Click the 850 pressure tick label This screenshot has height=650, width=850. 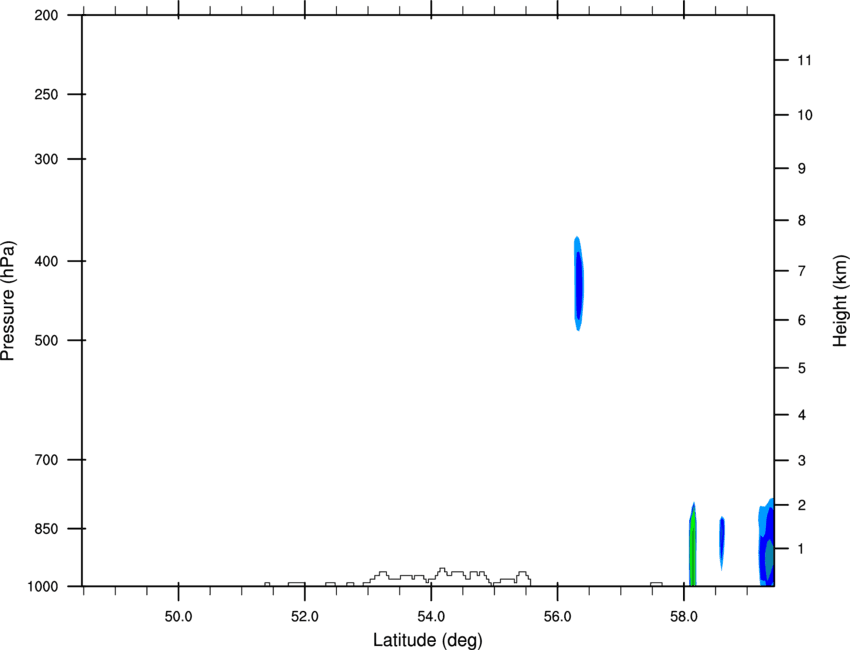pos(46,529)
